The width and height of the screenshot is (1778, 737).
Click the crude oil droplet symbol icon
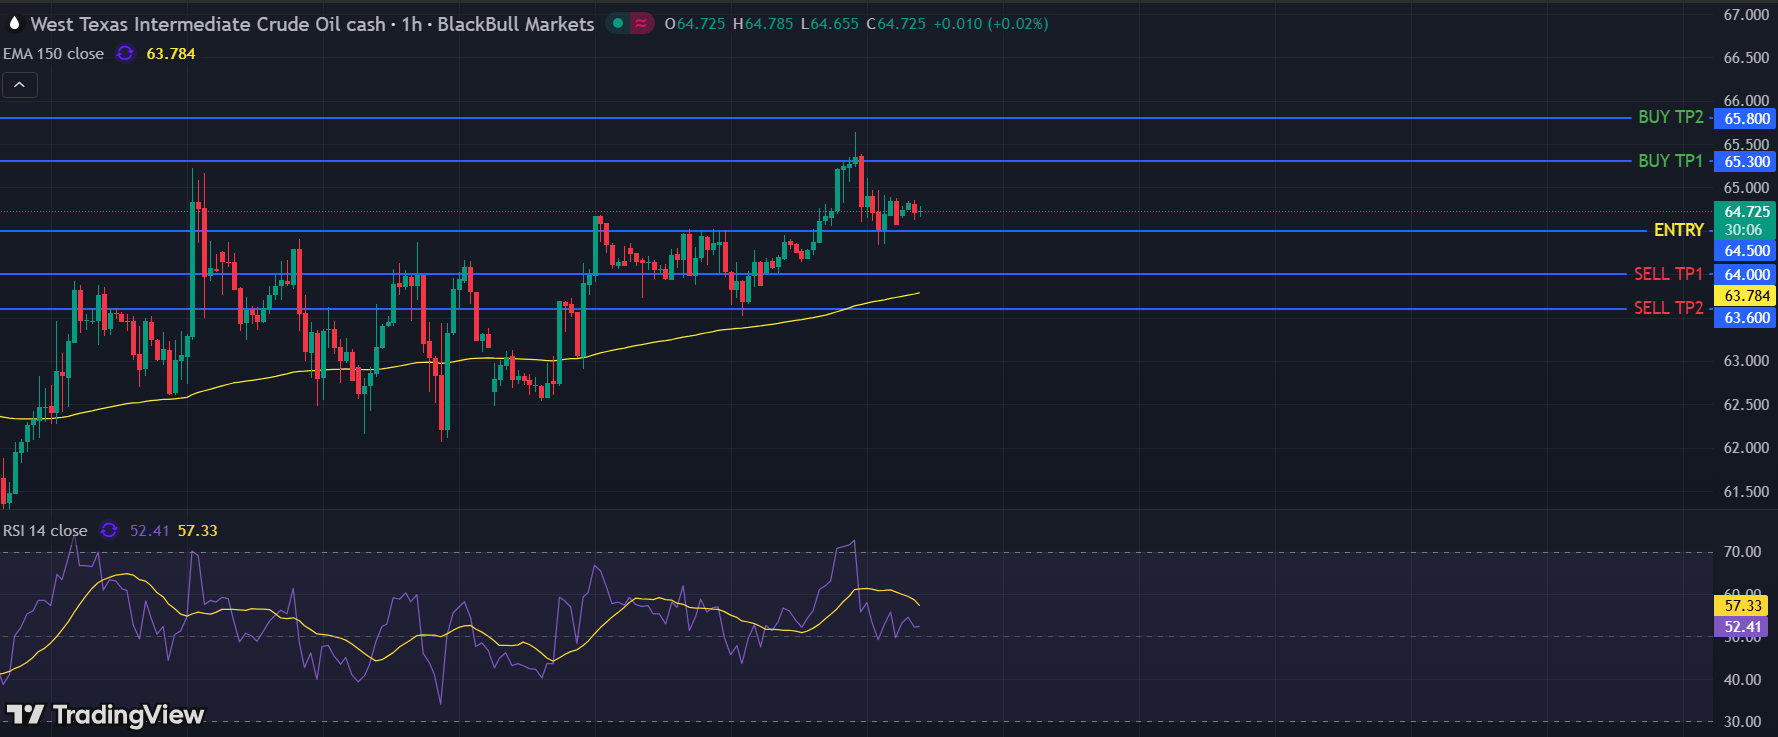(x=14, y=23)
